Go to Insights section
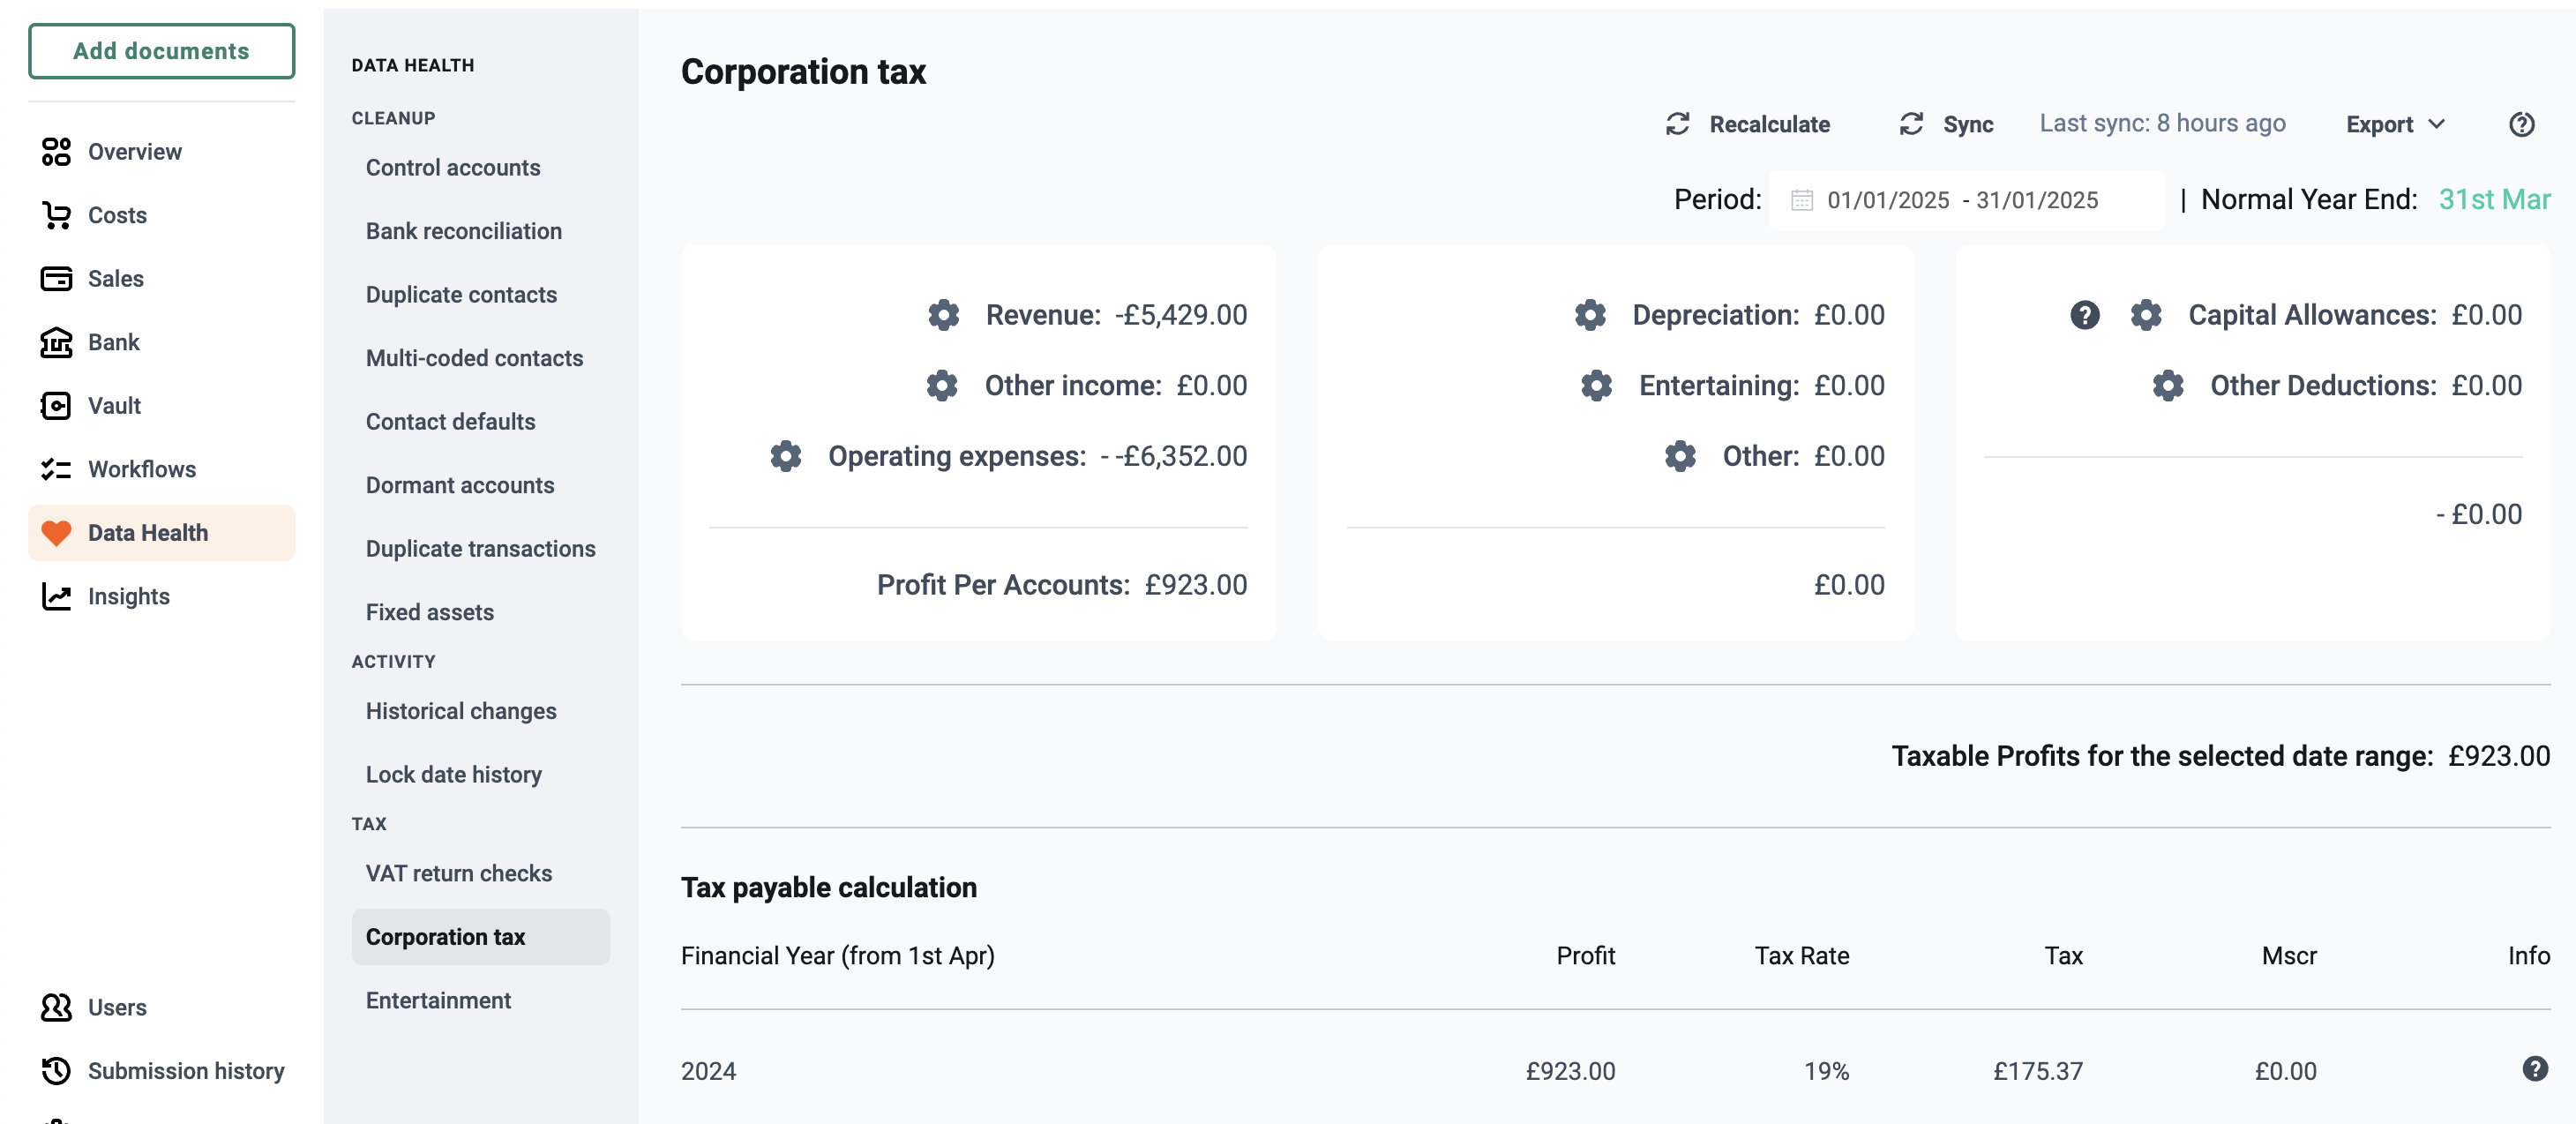The height and width of the screenshot is (1124, 2576). 129,596
